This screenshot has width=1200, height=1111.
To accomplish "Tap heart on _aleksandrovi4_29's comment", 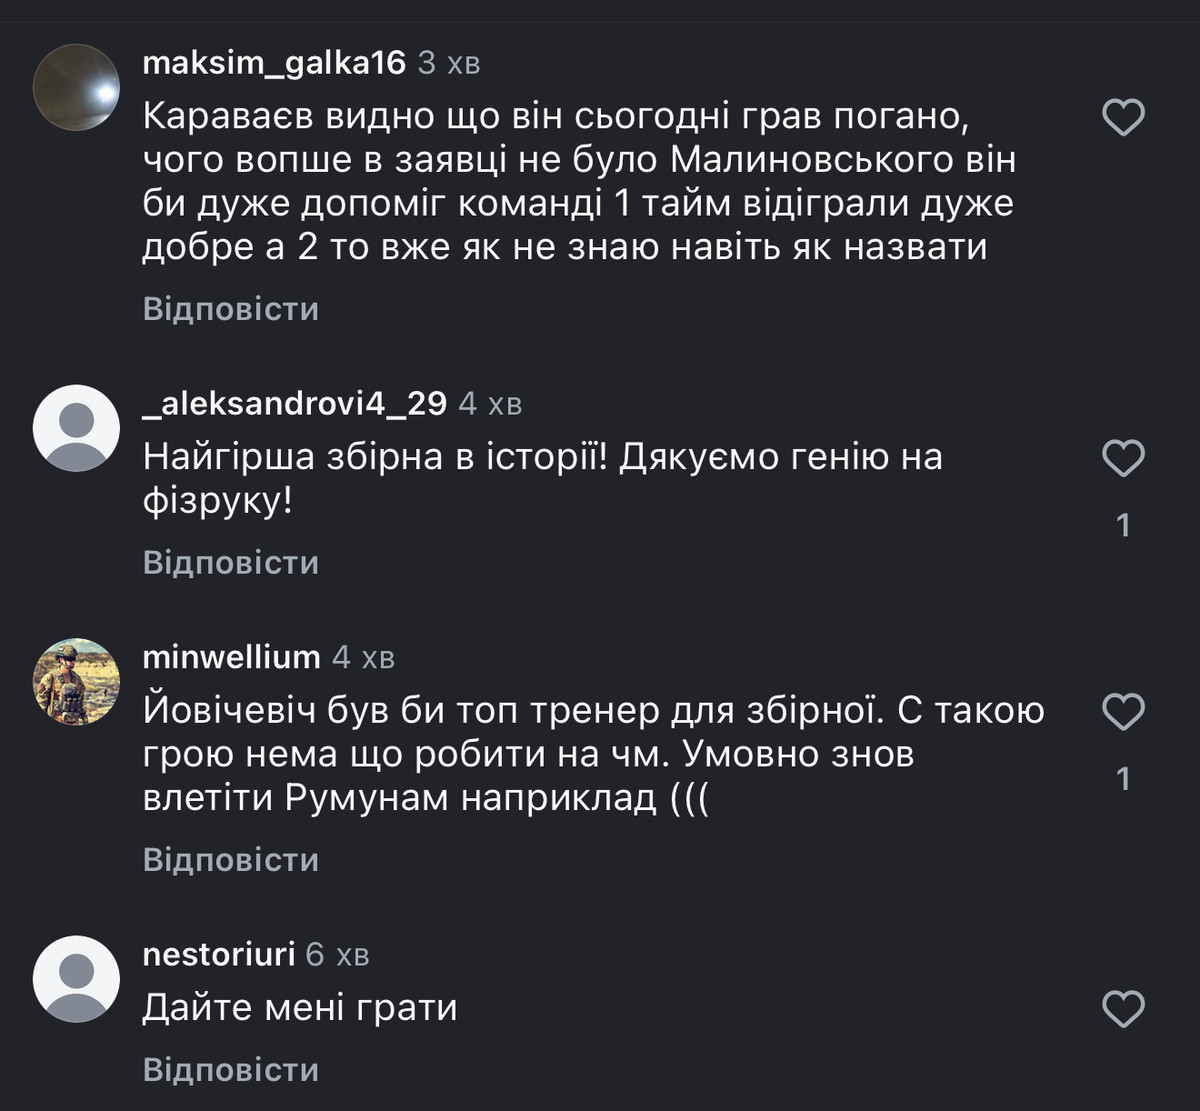I will coord(1122,459).
